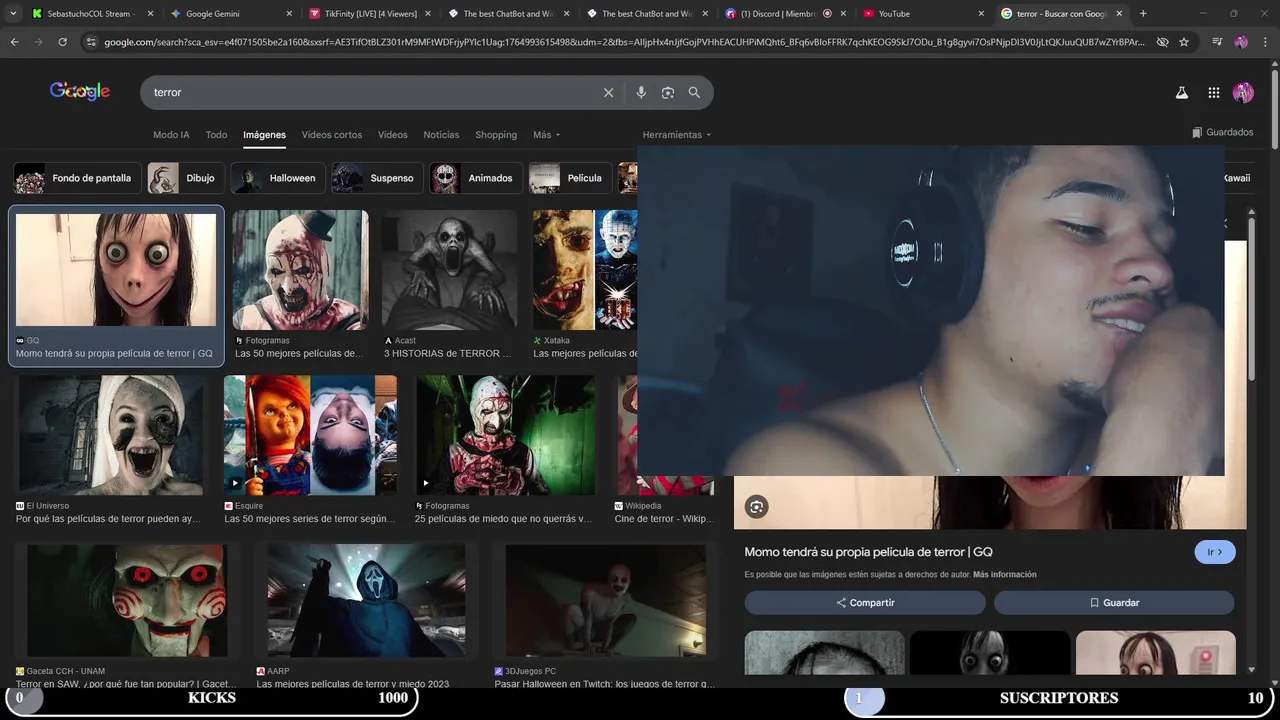This screenshot has height=720, width=1280.
Task: Filter by Dibujo chip
Action: (x=185, y=178)
